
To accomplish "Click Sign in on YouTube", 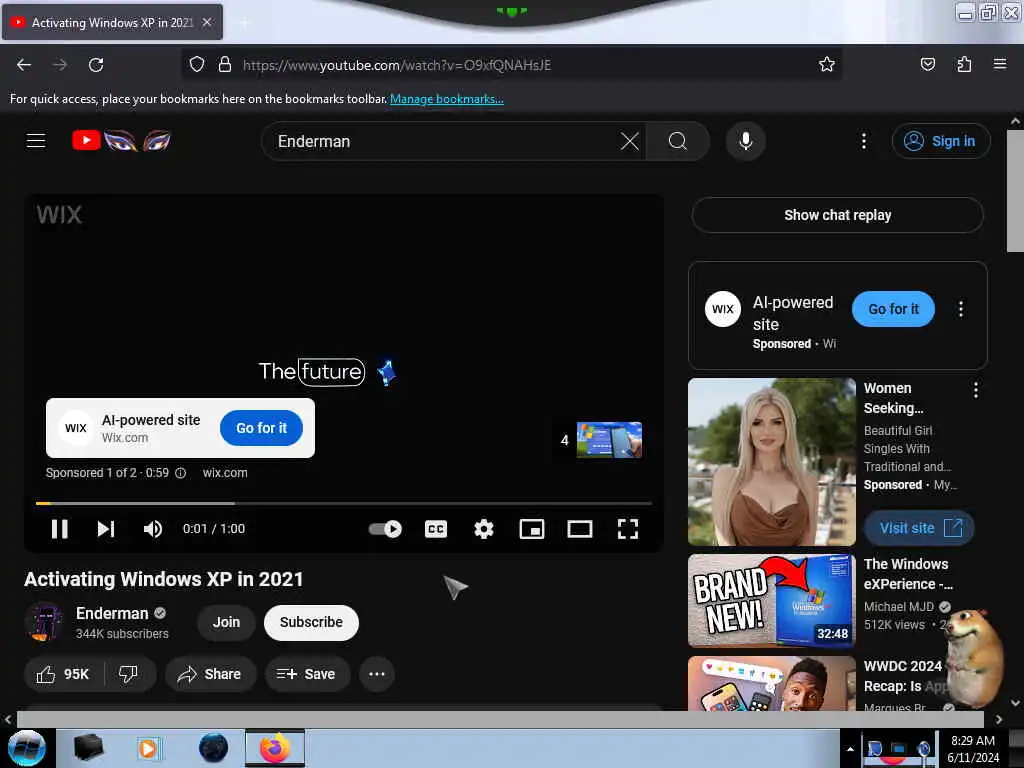I will click(x=941, y=141).
